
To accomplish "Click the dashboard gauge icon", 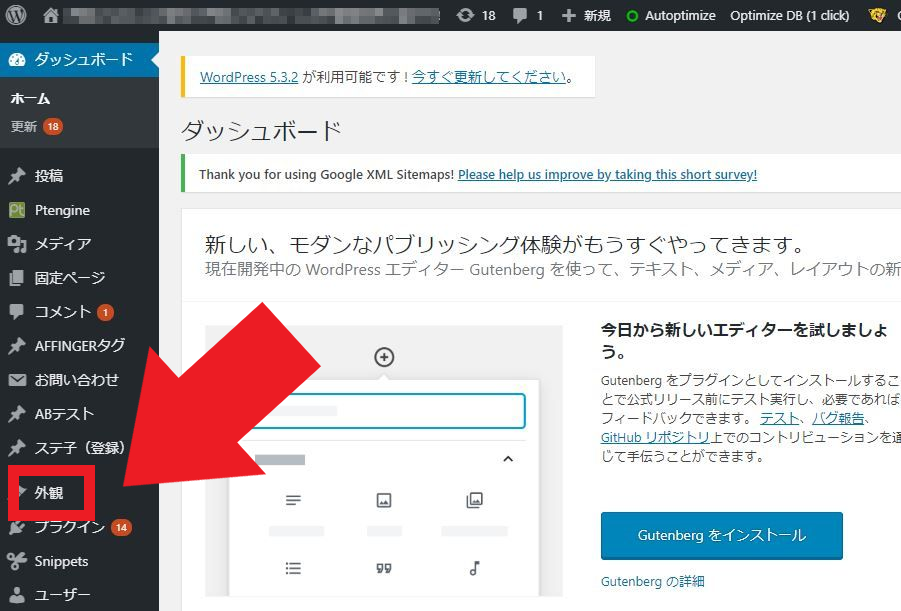I will click(17, 59).
